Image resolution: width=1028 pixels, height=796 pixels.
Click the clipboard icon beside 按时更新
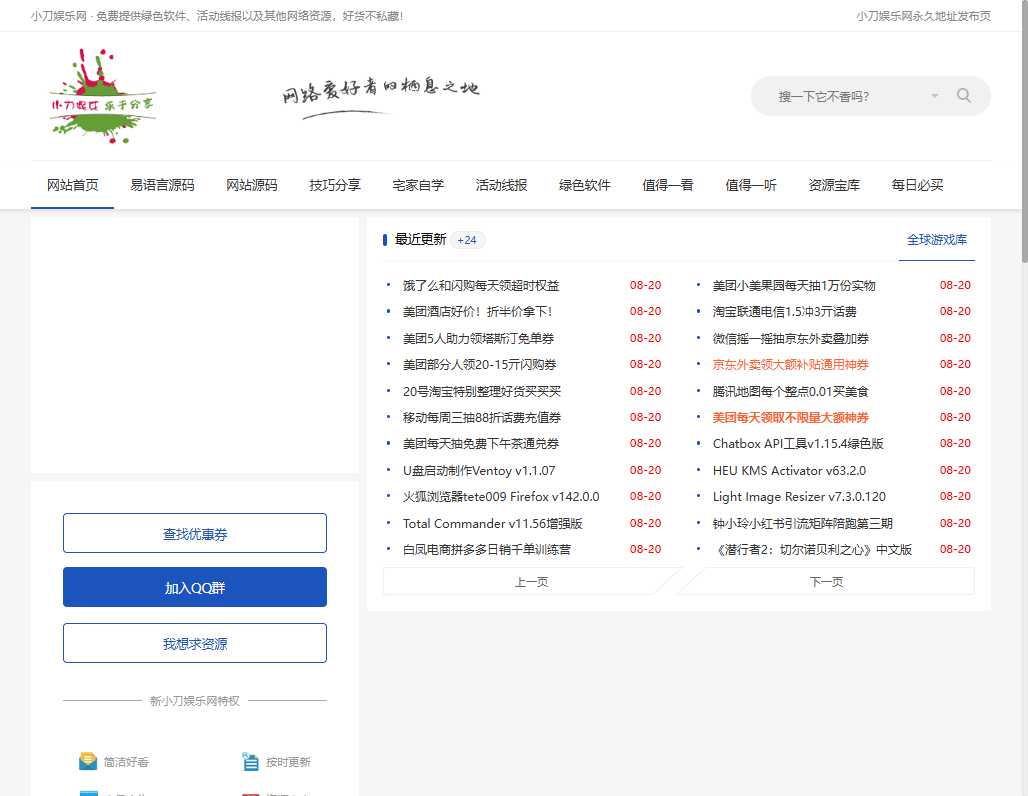click(x=249, y=760)
